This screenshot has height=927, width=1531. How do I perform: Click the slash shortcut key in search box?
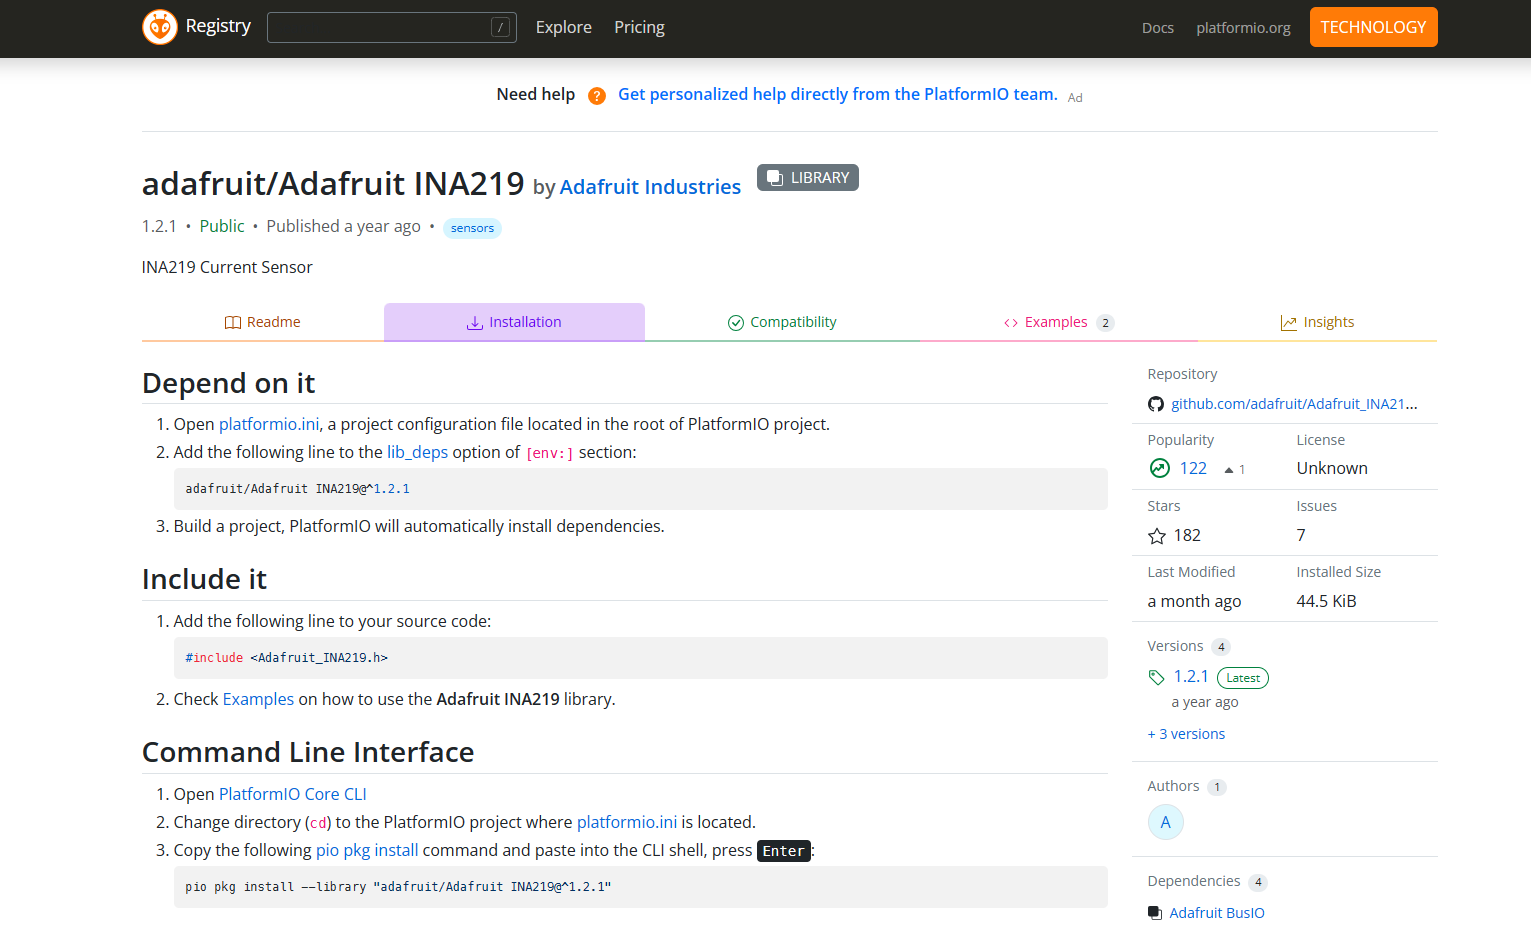(501, 27)
